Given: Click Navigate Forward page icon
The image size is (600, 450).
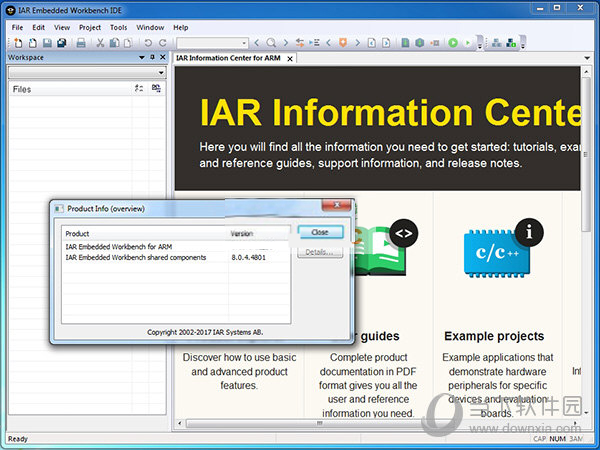Looking at the screenshot, I should coord(386,43).
